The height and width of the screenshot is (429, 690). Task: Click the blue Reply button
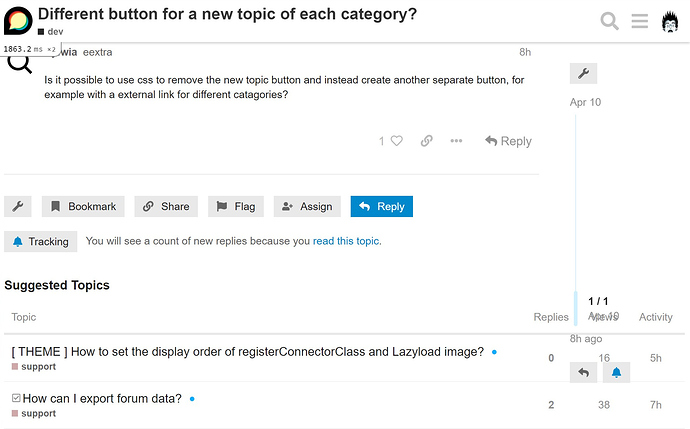click(x=382, y=206)
